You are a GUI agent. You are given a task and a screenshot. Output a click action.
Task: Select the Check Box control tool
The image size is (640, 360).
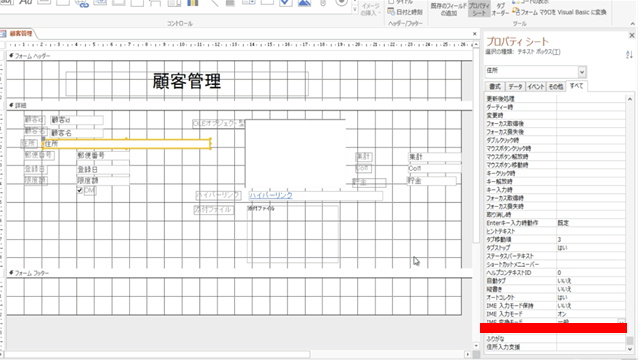point(285,3)
